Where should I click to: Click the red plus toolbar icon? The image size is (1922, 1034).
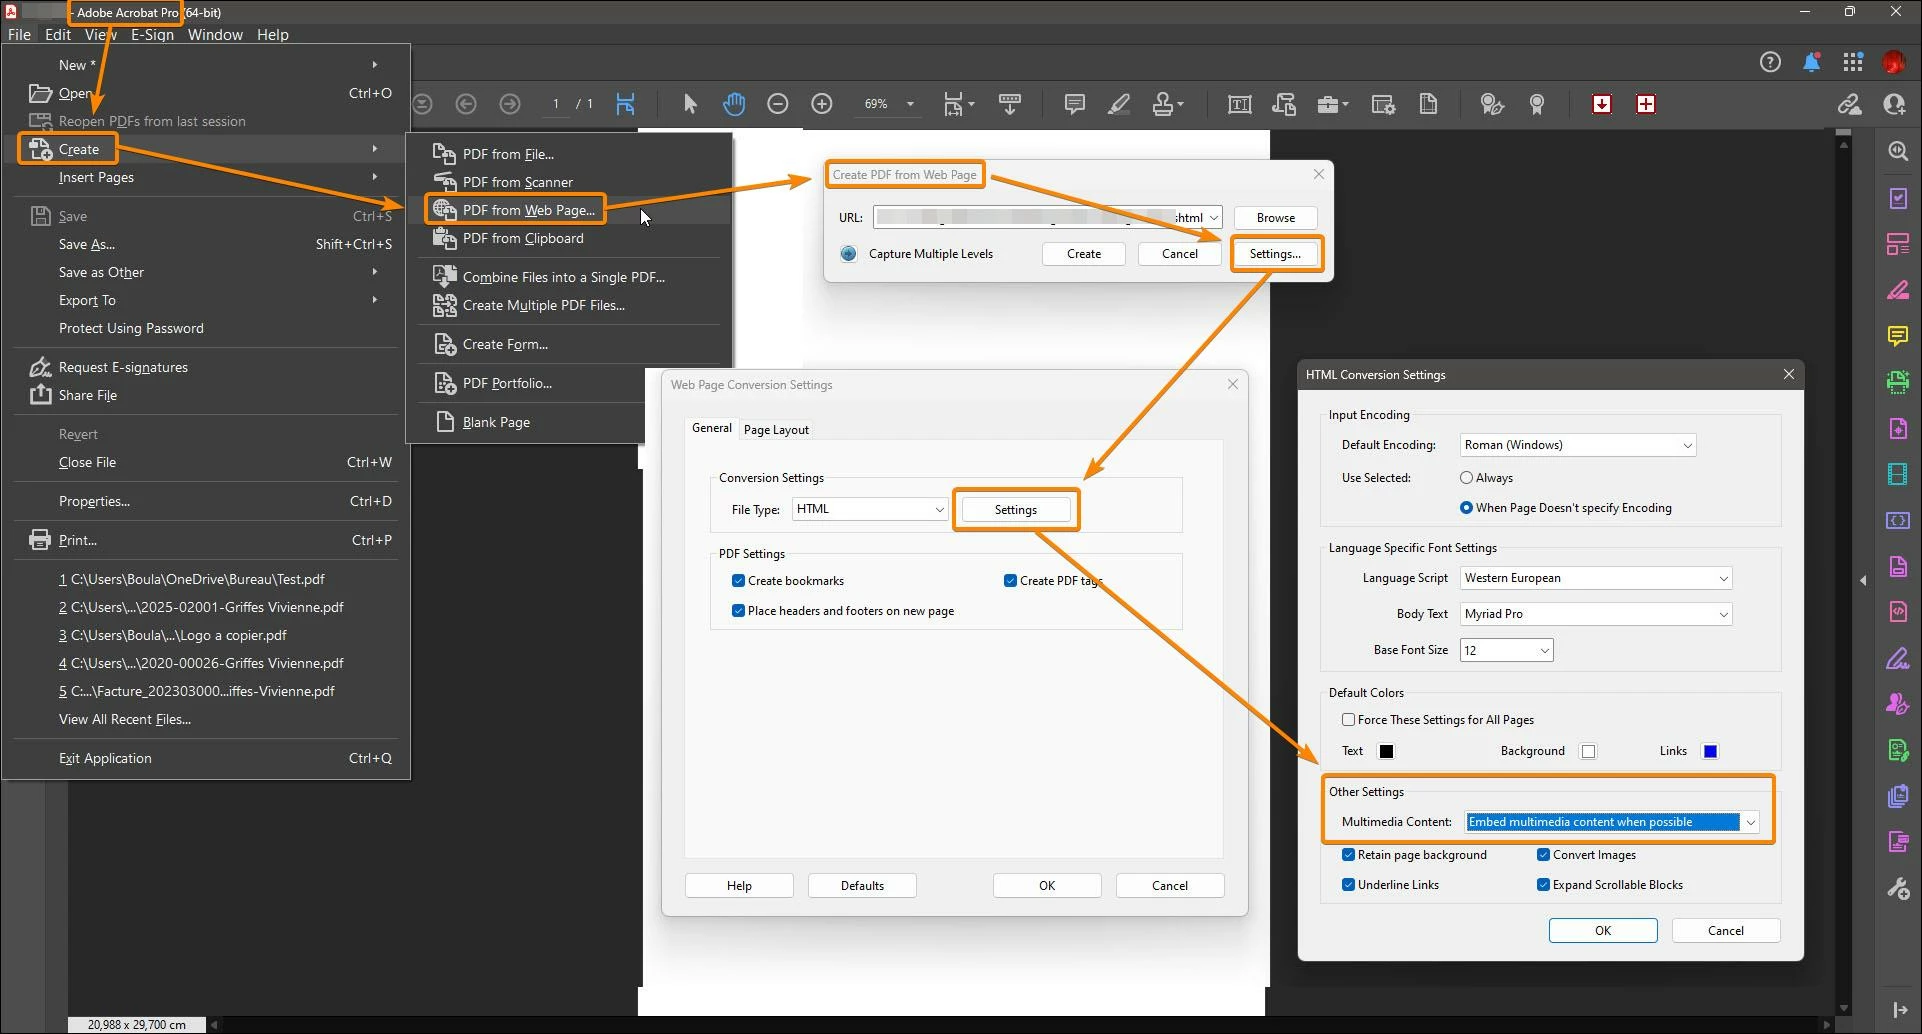point(1646,104)
